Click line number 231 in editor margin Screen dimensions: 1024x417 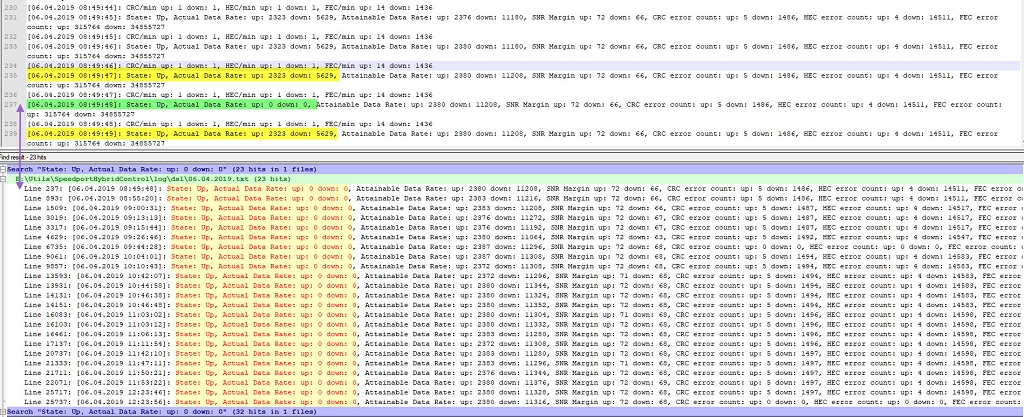(11, 18)
